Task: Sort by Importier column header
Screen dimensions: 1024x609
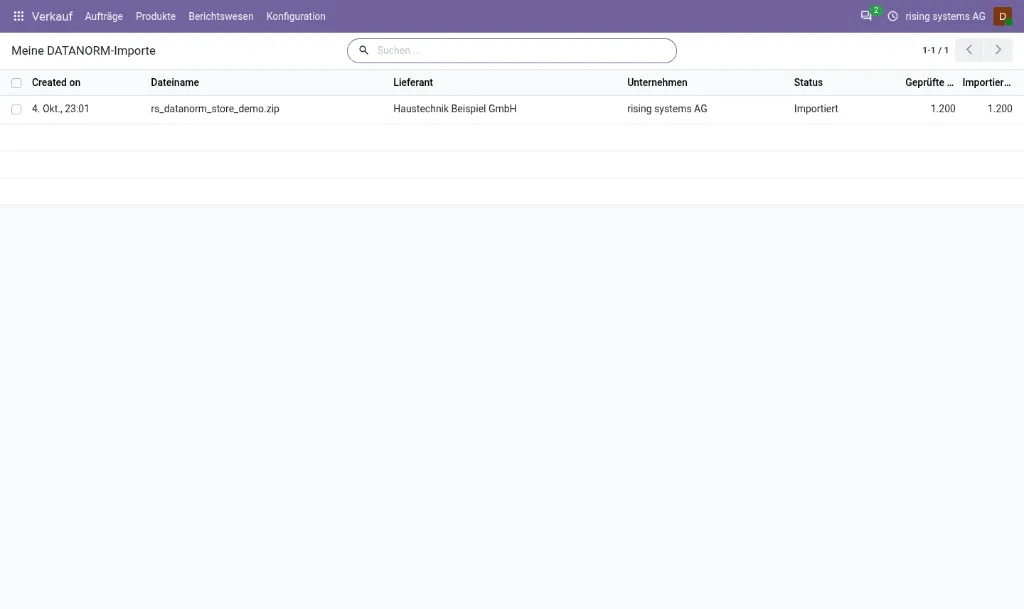Action: (x=986, y=82)
